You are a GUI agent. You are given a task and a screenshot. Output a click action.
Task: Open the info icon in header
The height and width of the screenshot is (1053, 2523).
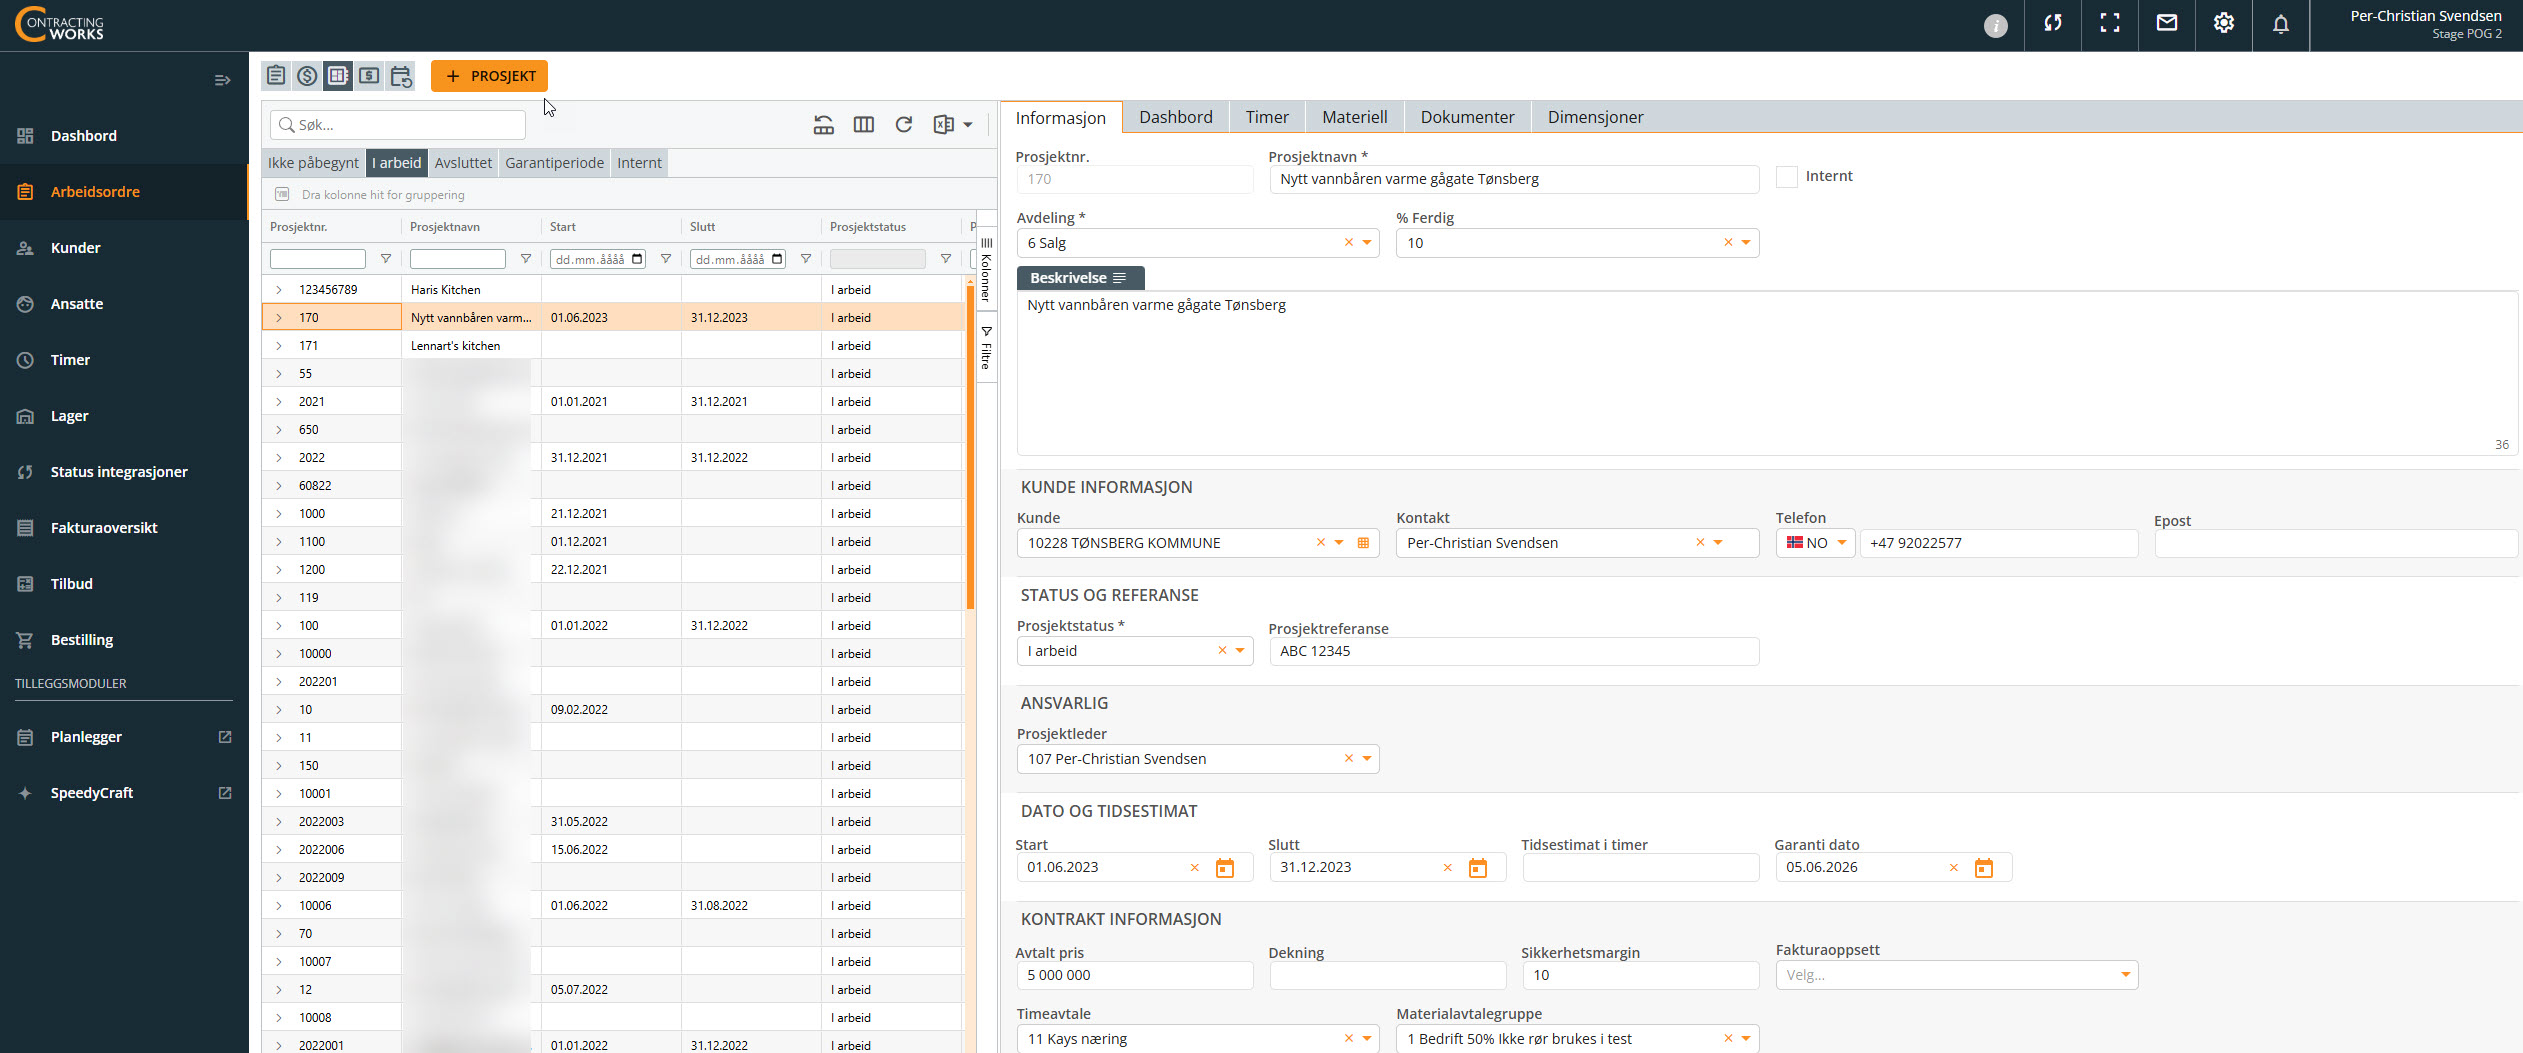tap(1995, 26)
